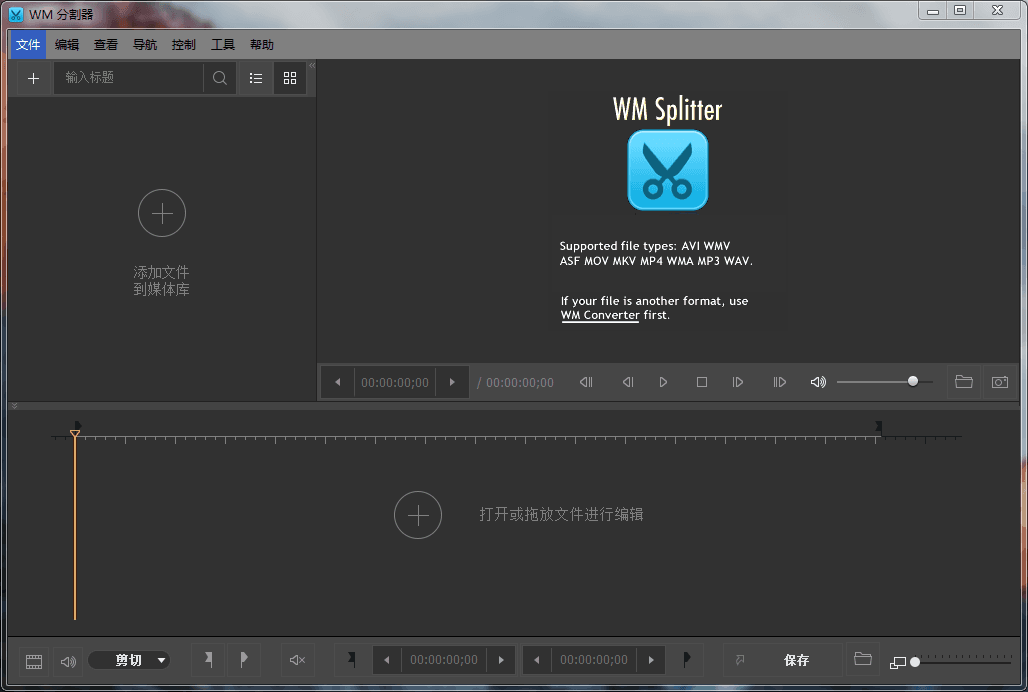Click the 保存 button

pos(796,660)
